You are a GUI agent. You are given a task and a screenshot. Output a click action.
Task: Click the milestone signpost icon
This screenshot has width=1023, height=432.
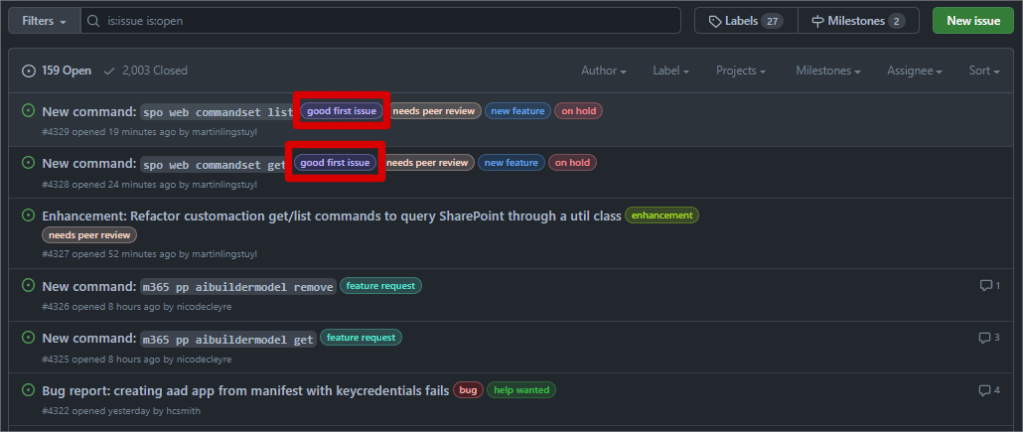[817, 21]
